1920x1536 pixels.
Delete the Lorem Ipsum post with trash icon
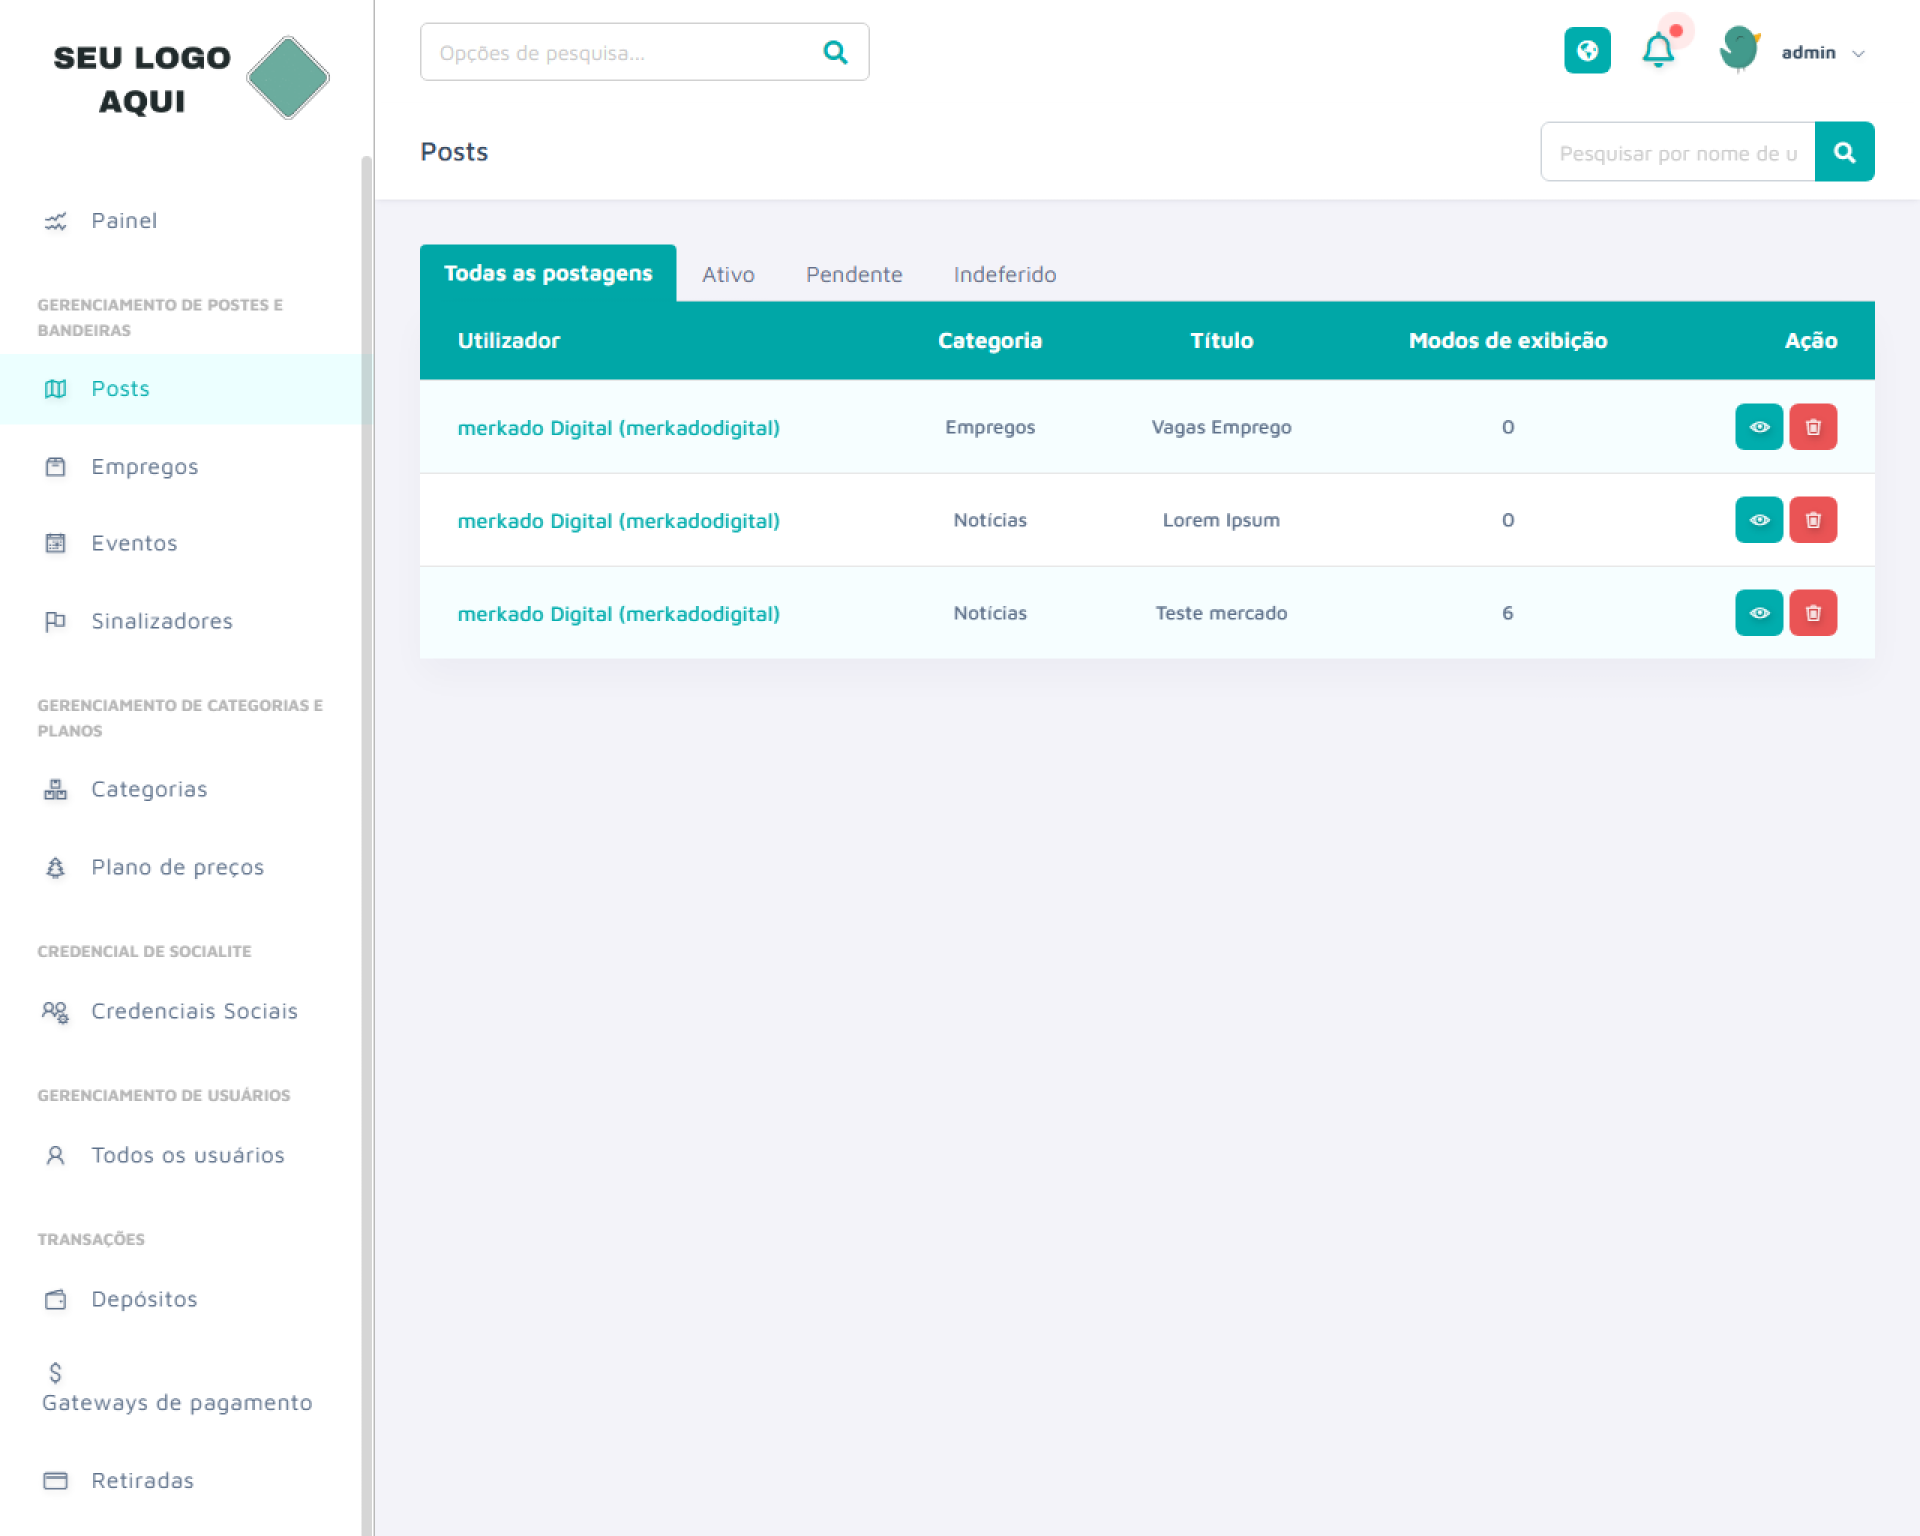coord(1812,520)
